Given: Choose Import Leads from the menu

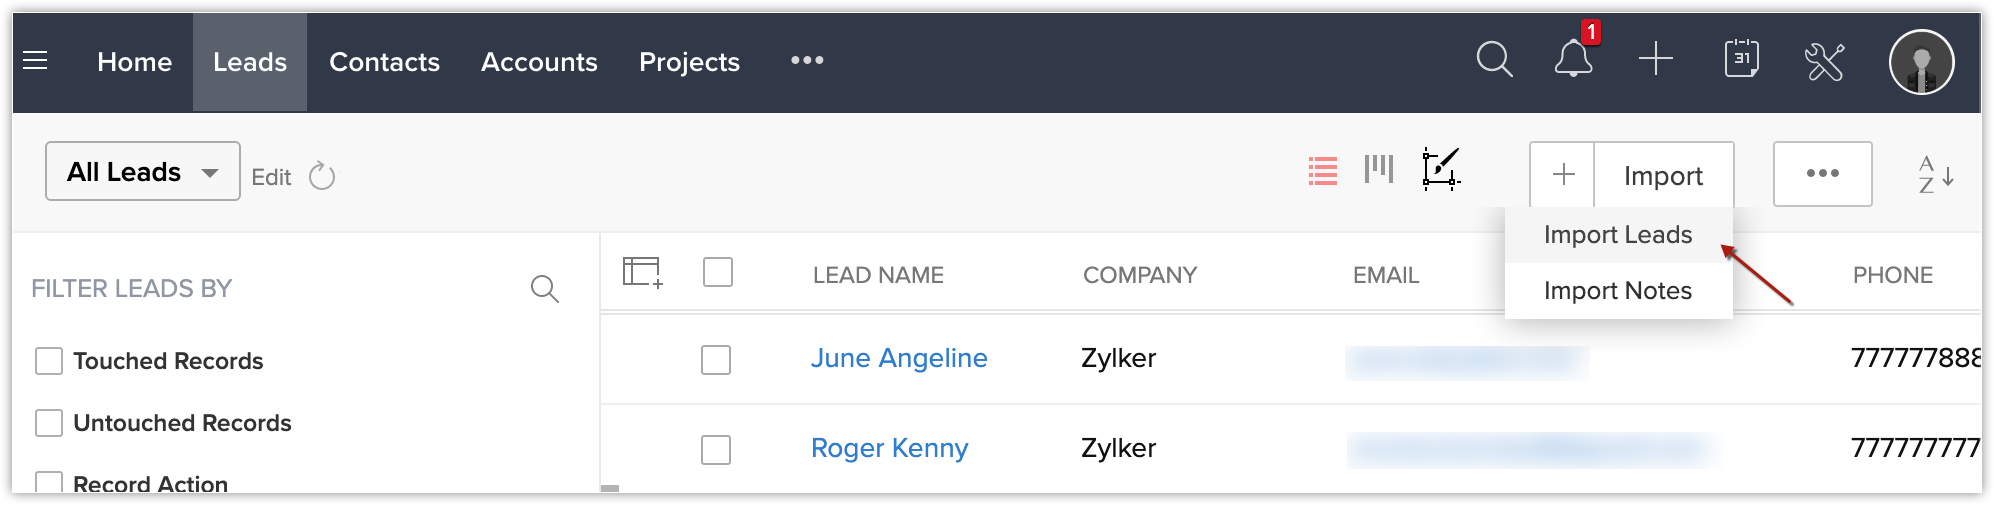Looking at the screenshot, I should [1617, 235].
